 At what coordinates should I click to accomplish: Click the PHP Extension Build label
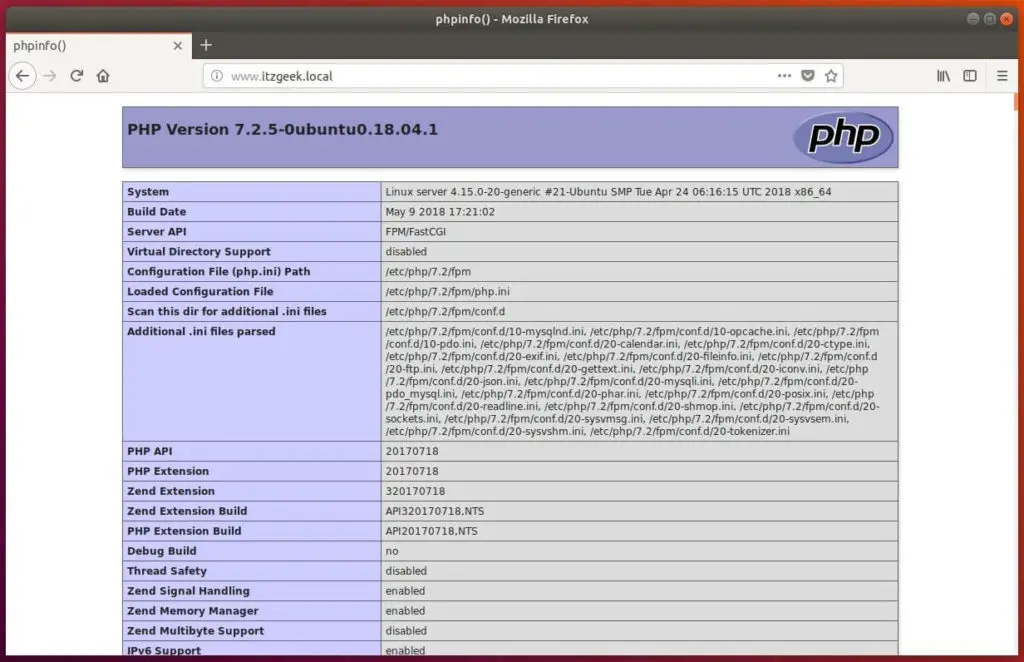(x=184, y=531)
